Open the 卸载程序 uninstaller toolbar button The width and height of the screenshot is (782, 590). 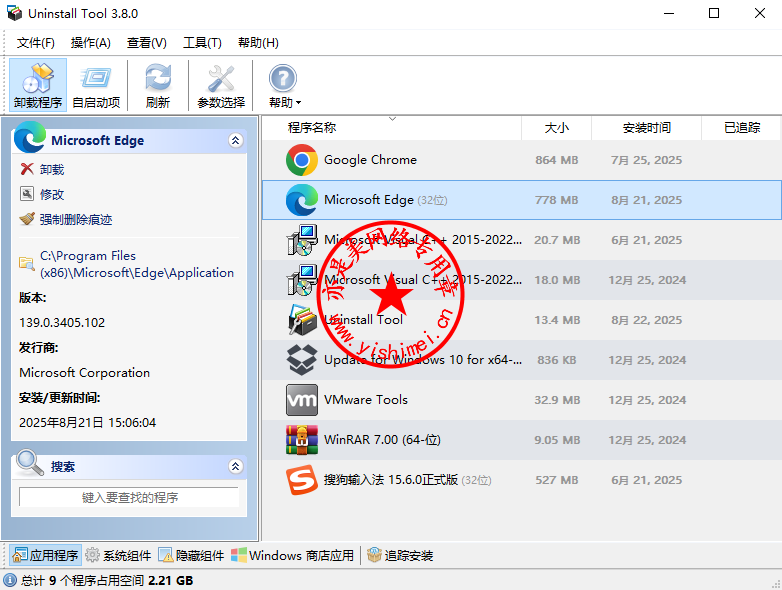tap(38, 85)
